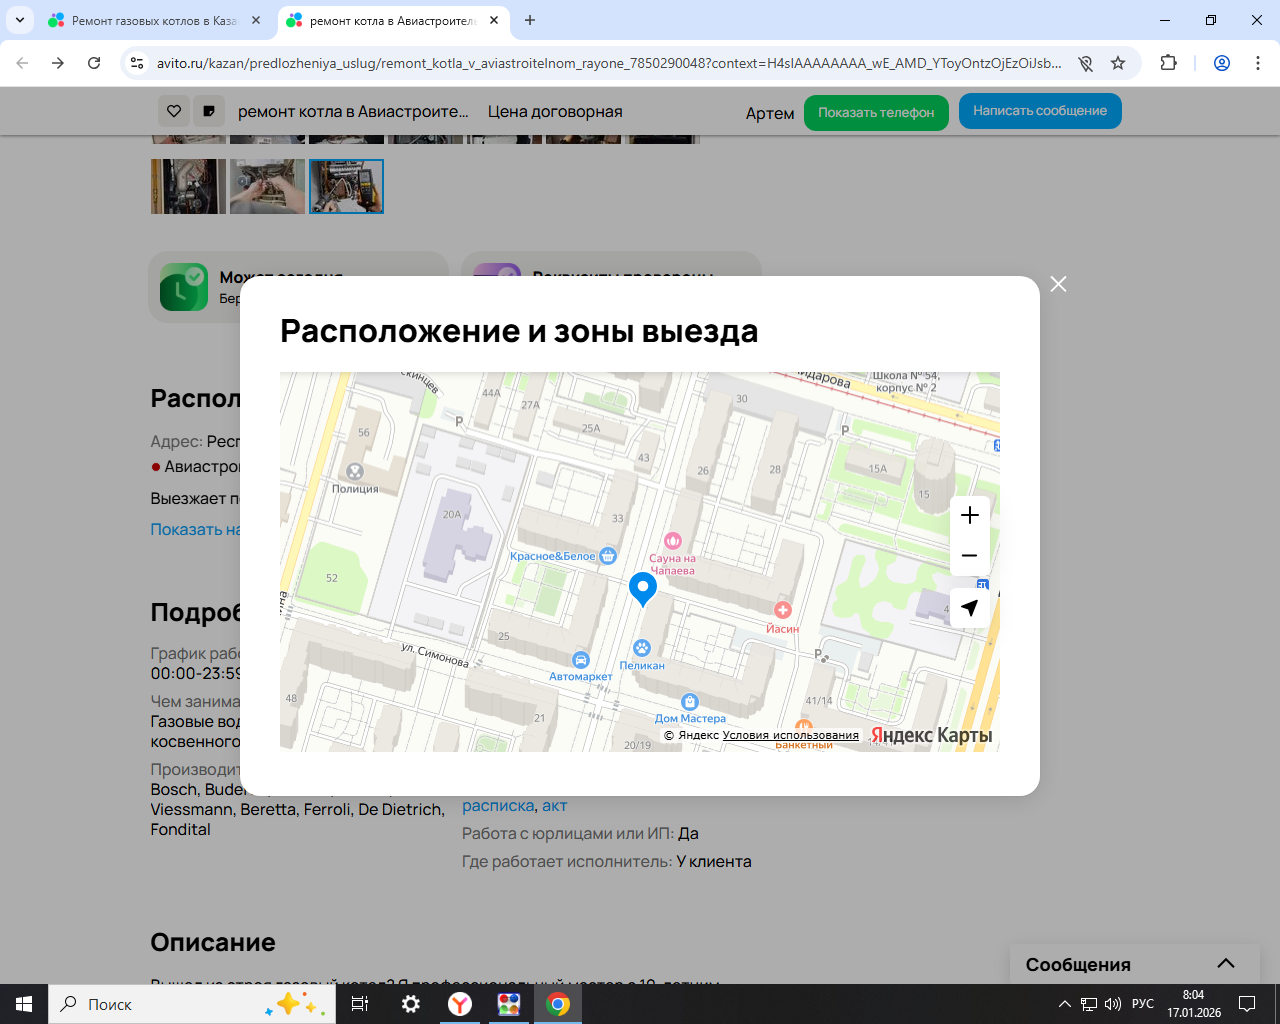Click the blue location pin on map
Screen dimensions: 1280x1024
pos(642,588)
